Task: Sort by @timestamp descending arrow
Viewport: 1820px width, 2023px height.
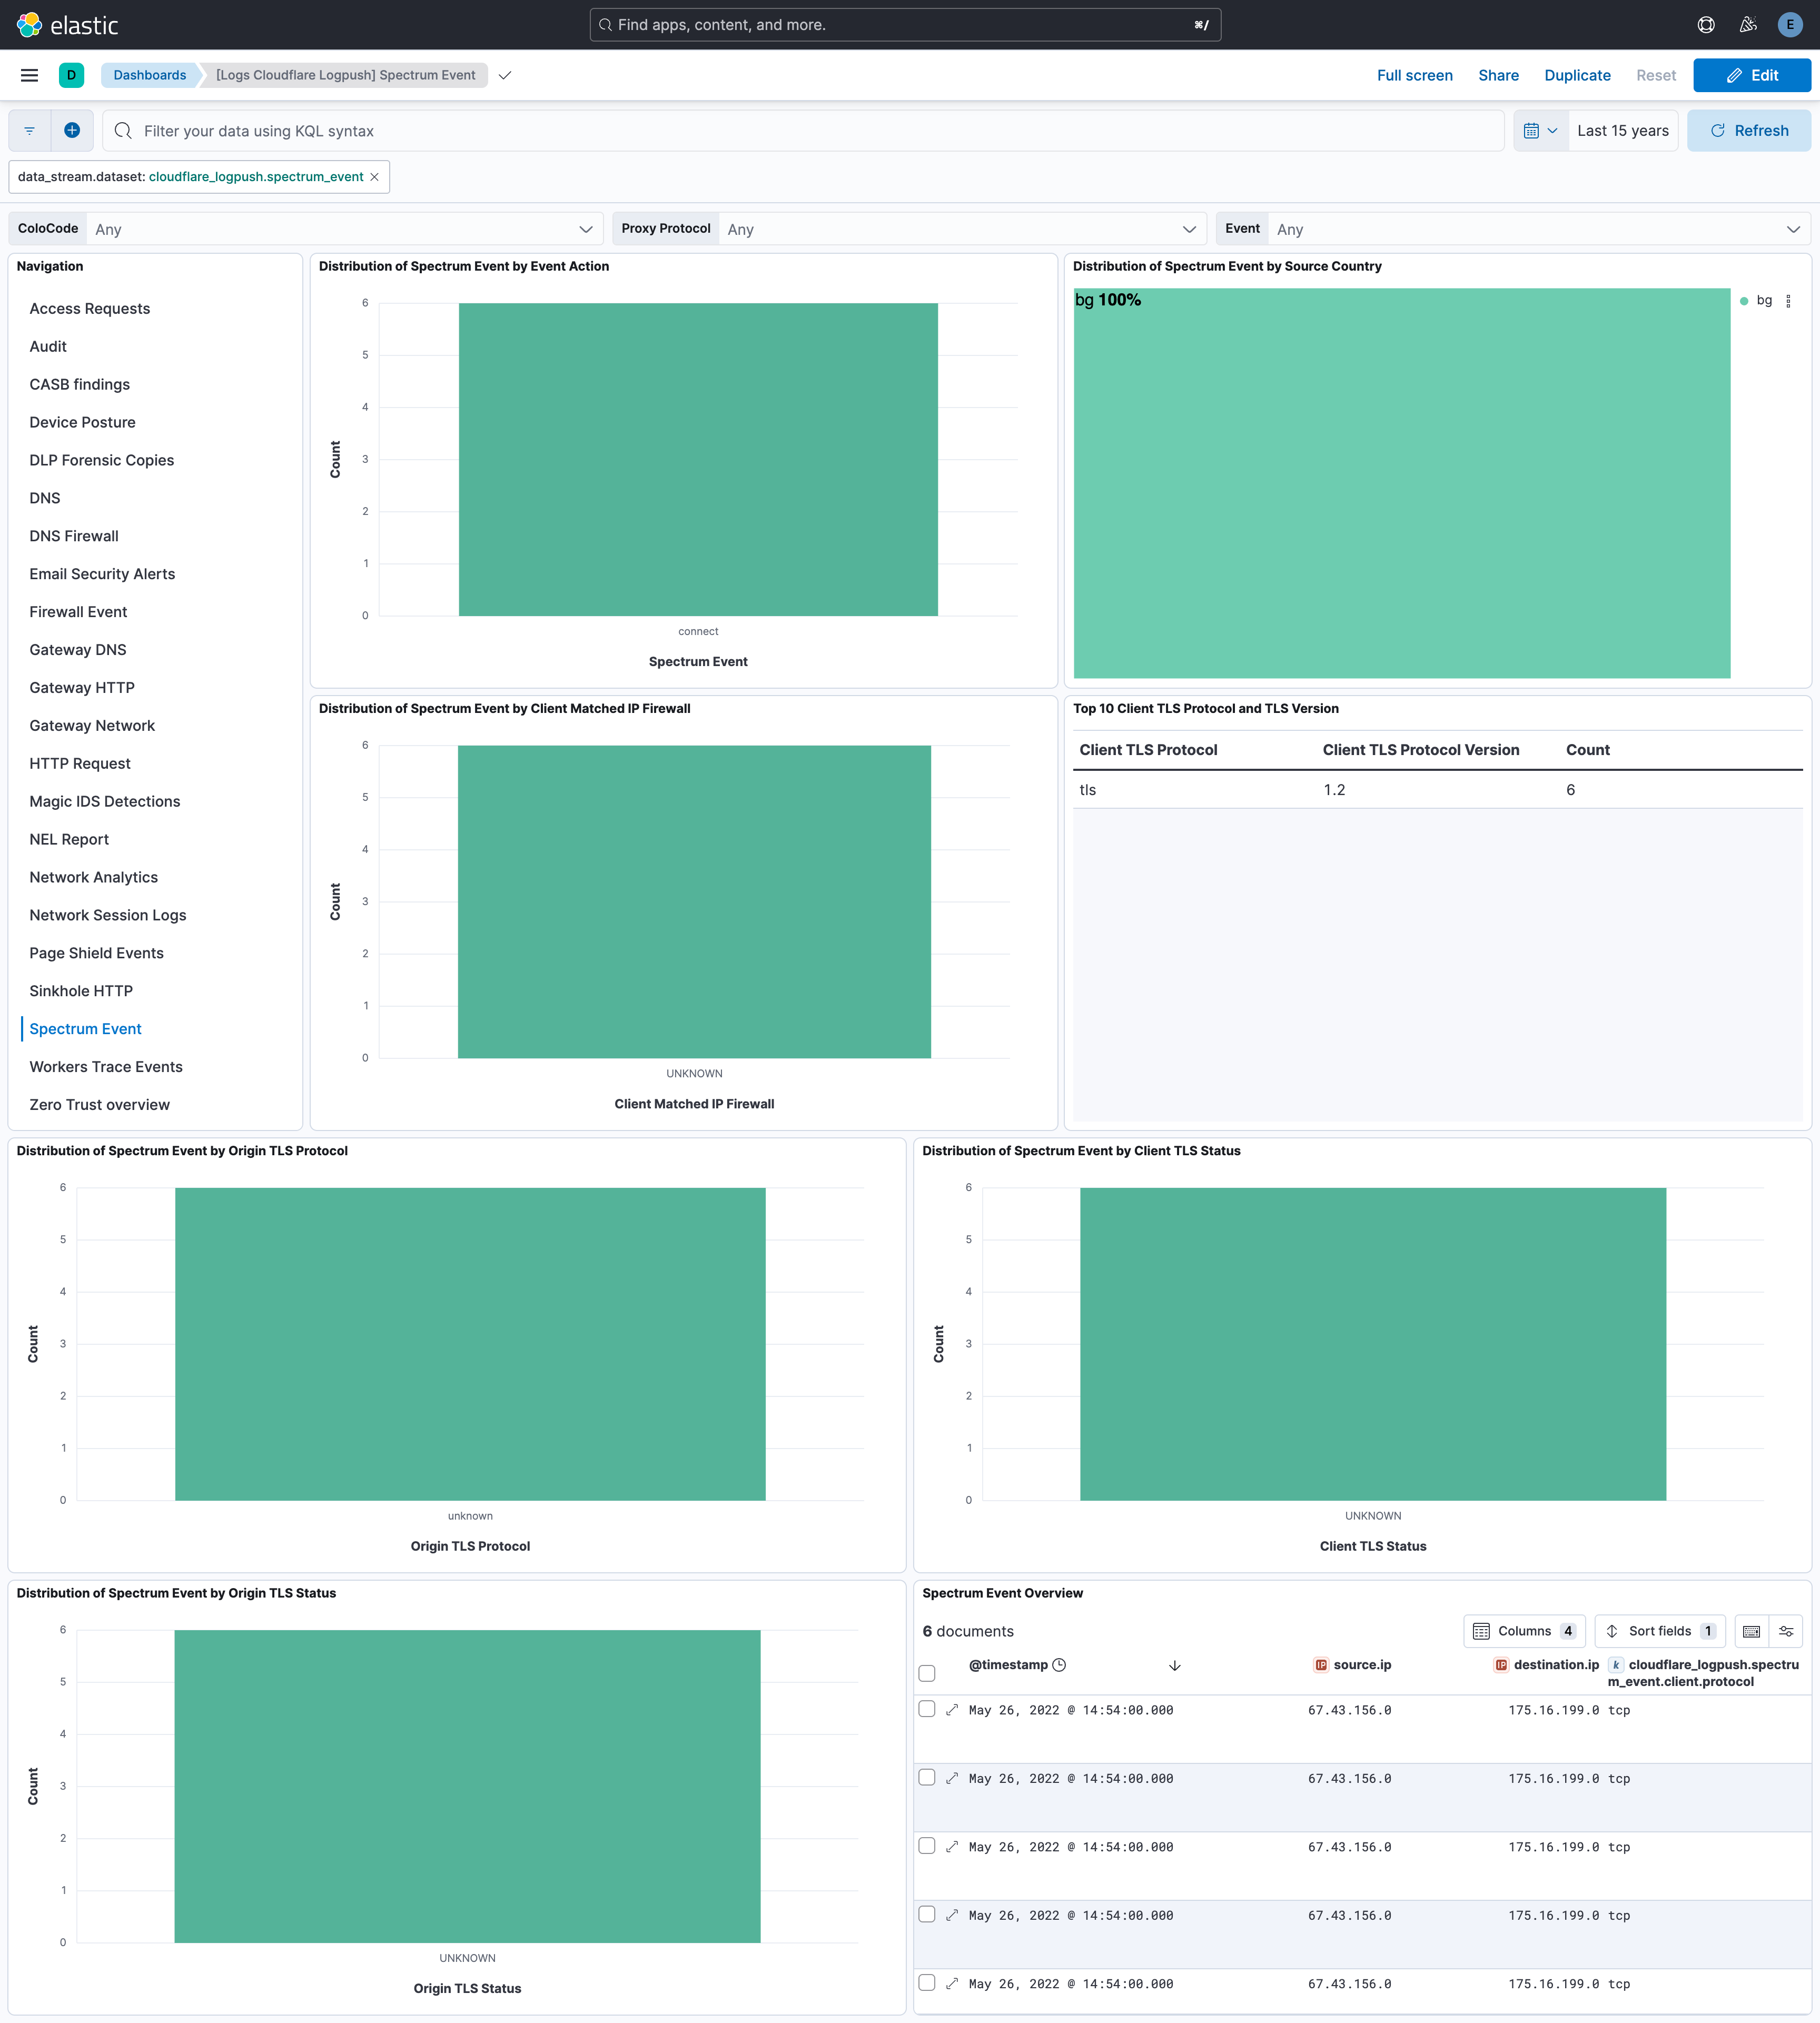Action: coord(1175,1665)
